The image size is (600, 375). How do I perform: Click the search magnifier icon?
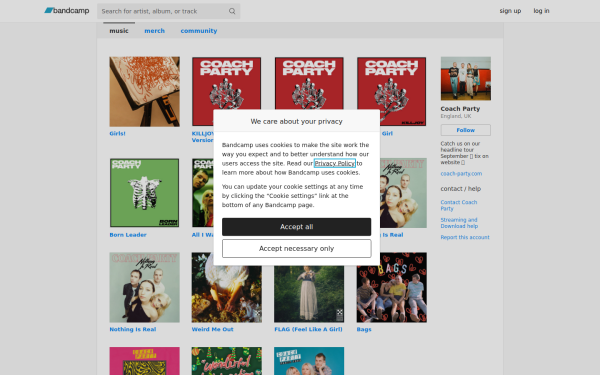click(232, 11)
